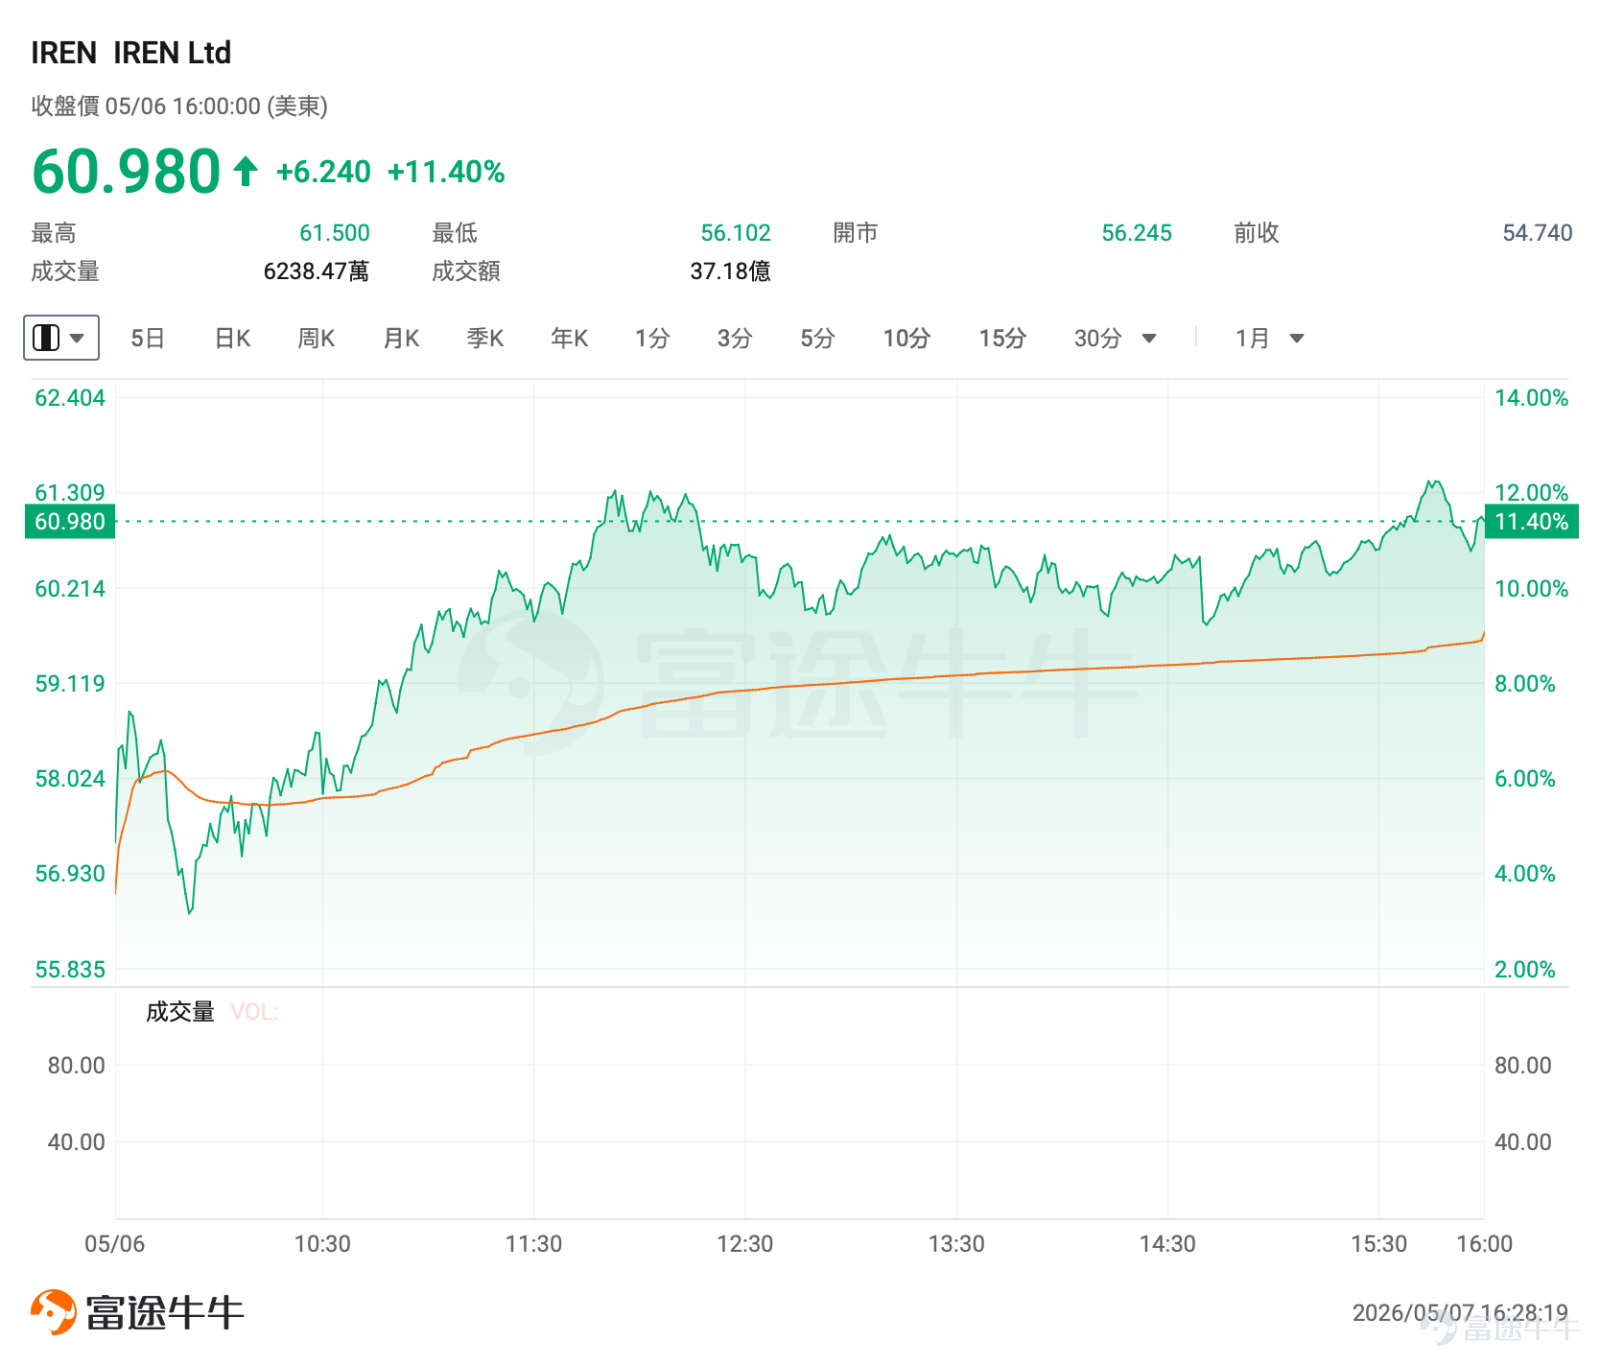Screen dimensions: 1600x1364
Task: Click the 8.00% percentage axis label
Action: tap(1525, 684)
